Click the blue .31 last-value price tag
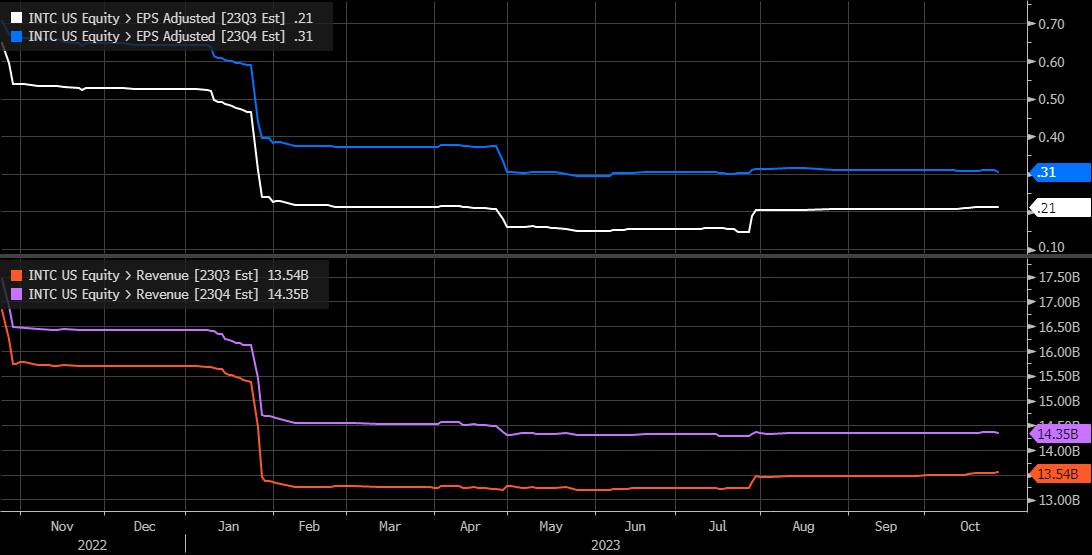 coord(1059,173)
